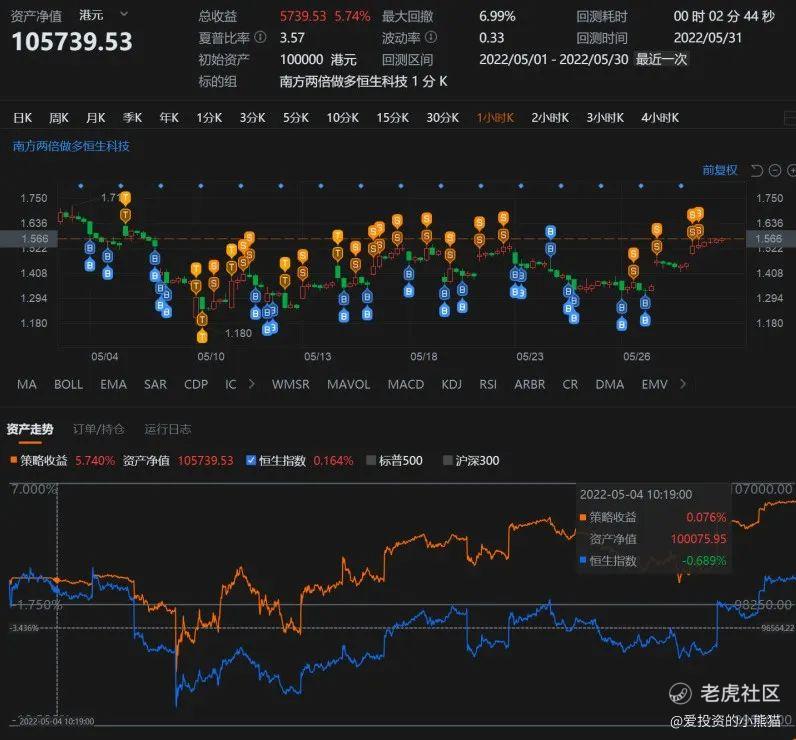Screen dimensions: 796x740
Task: Click the 前复权 adjustment button
Action: pos(720,170)
